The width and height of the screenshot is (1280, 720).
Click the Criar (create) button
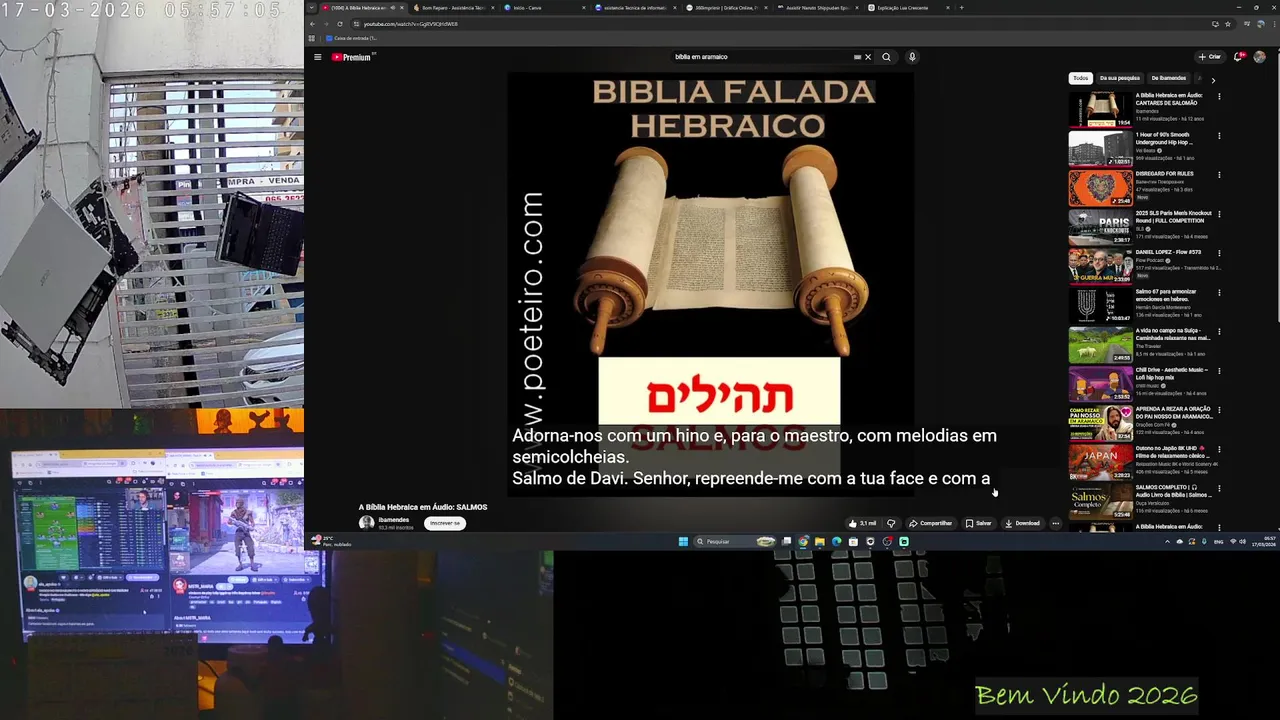(1210, 57)
